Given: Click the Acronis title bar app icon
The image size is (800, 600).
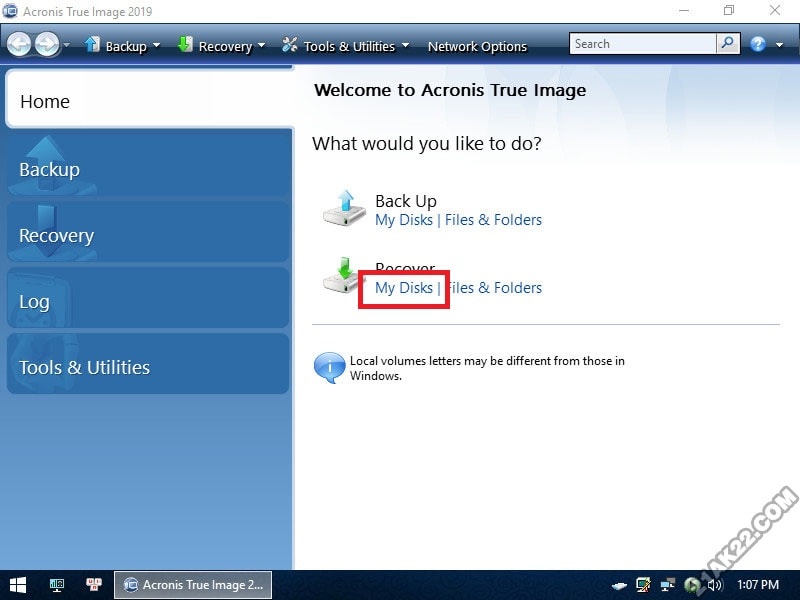Looking at the screenshot, I should (10, 11).
